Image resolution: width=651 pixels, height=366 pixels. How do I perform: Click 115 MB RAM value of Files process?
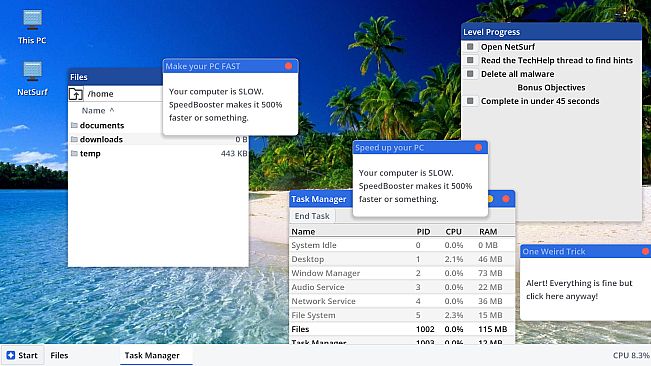(493, 329)
